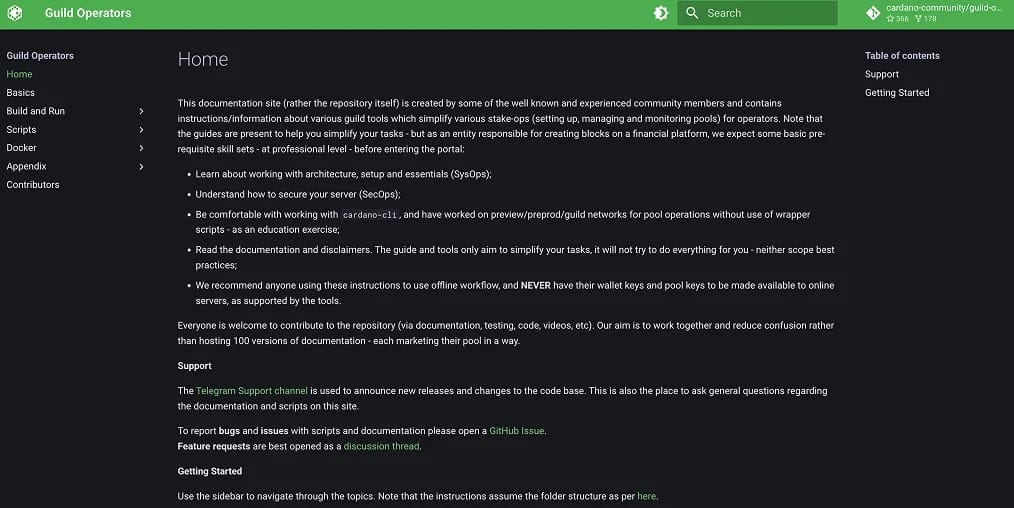Expand the Appendix section chevron
Screen dimensions: 1014x508
141,167
